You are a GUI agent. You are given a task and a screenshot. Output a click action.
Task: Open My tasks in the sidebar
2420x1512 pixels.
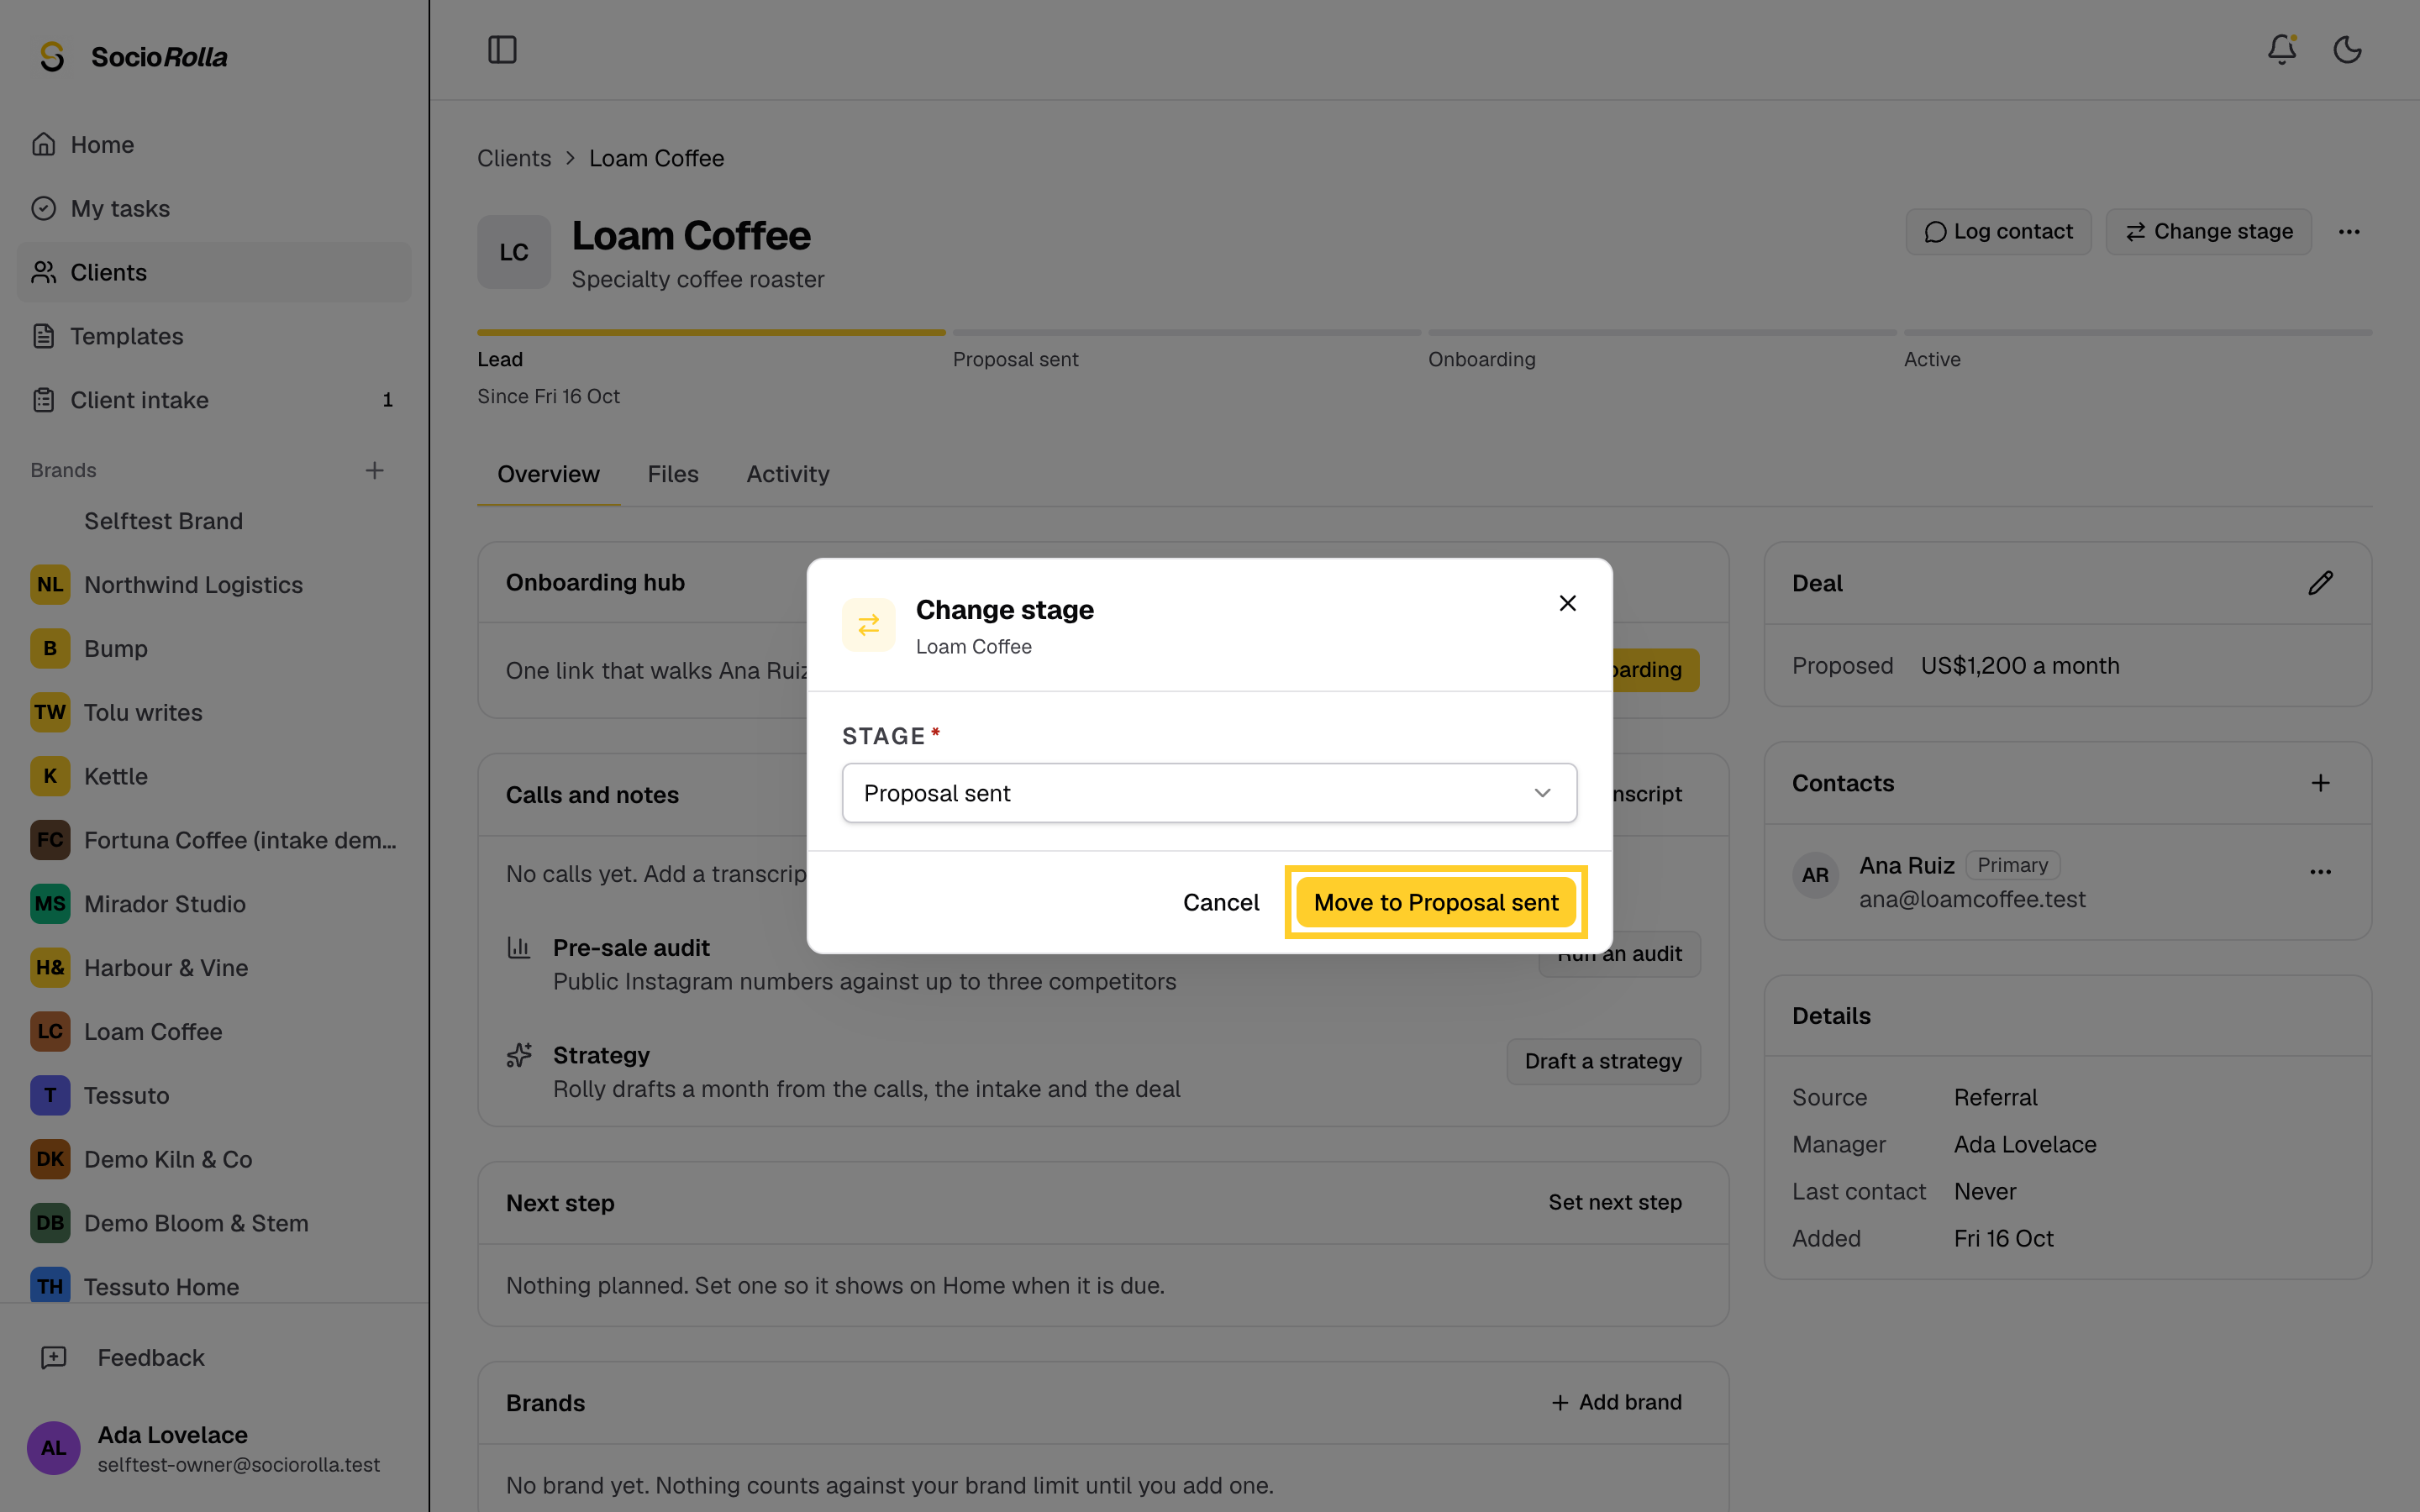[x=214, y=209]
